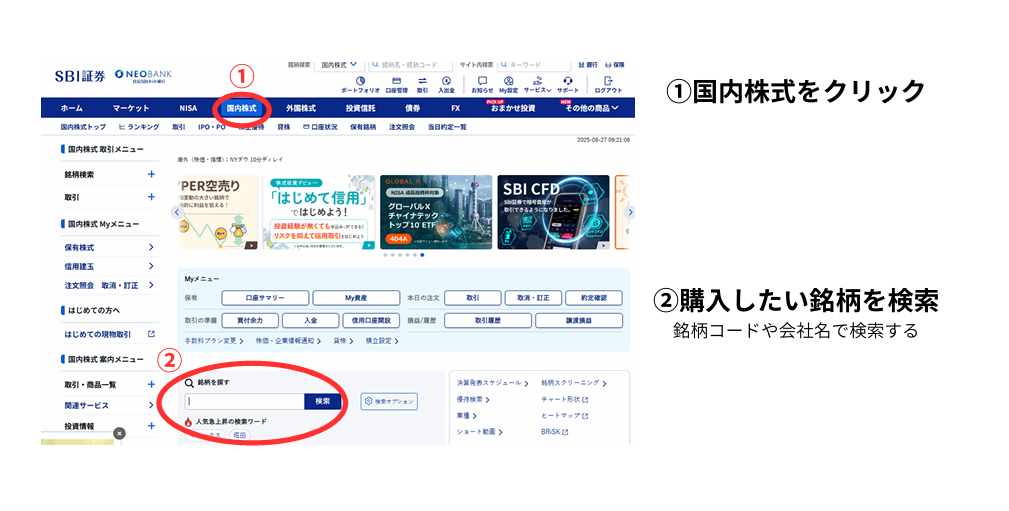The width and height of the screenshot is (1009, 511).
Task: Open the ポートフォリオ portfolio icon
Action: [360, 83]
